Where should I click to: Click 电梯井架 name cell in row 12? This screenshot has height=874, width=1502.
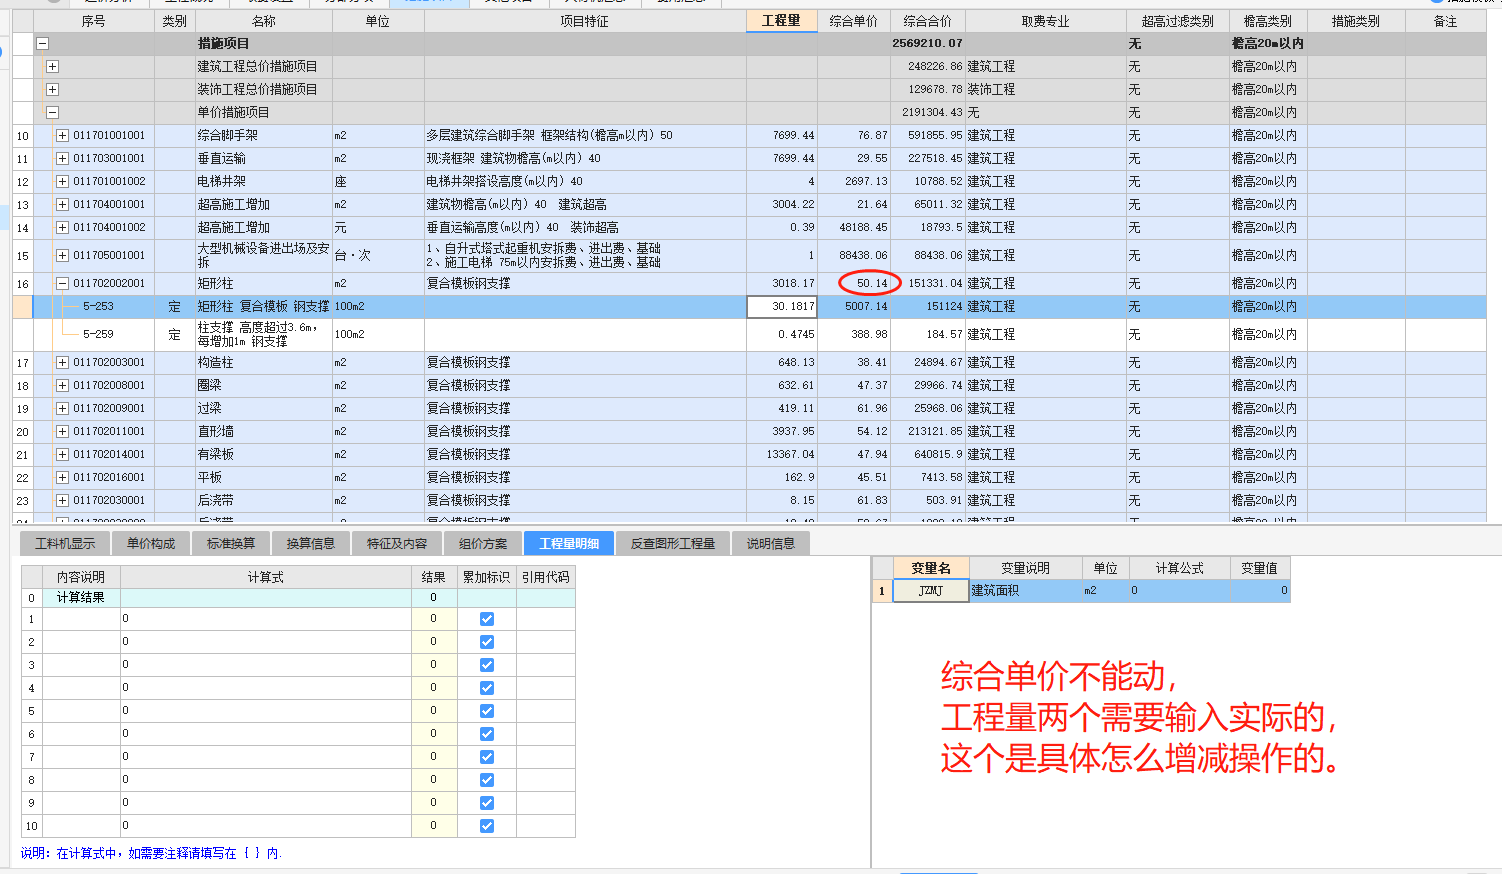264,182
